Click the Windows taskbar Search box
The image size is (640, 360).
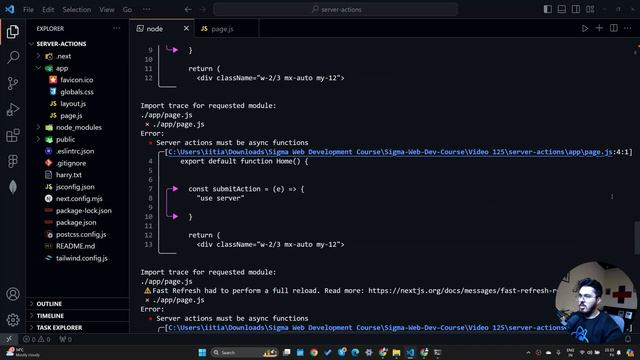coord(244,352)
